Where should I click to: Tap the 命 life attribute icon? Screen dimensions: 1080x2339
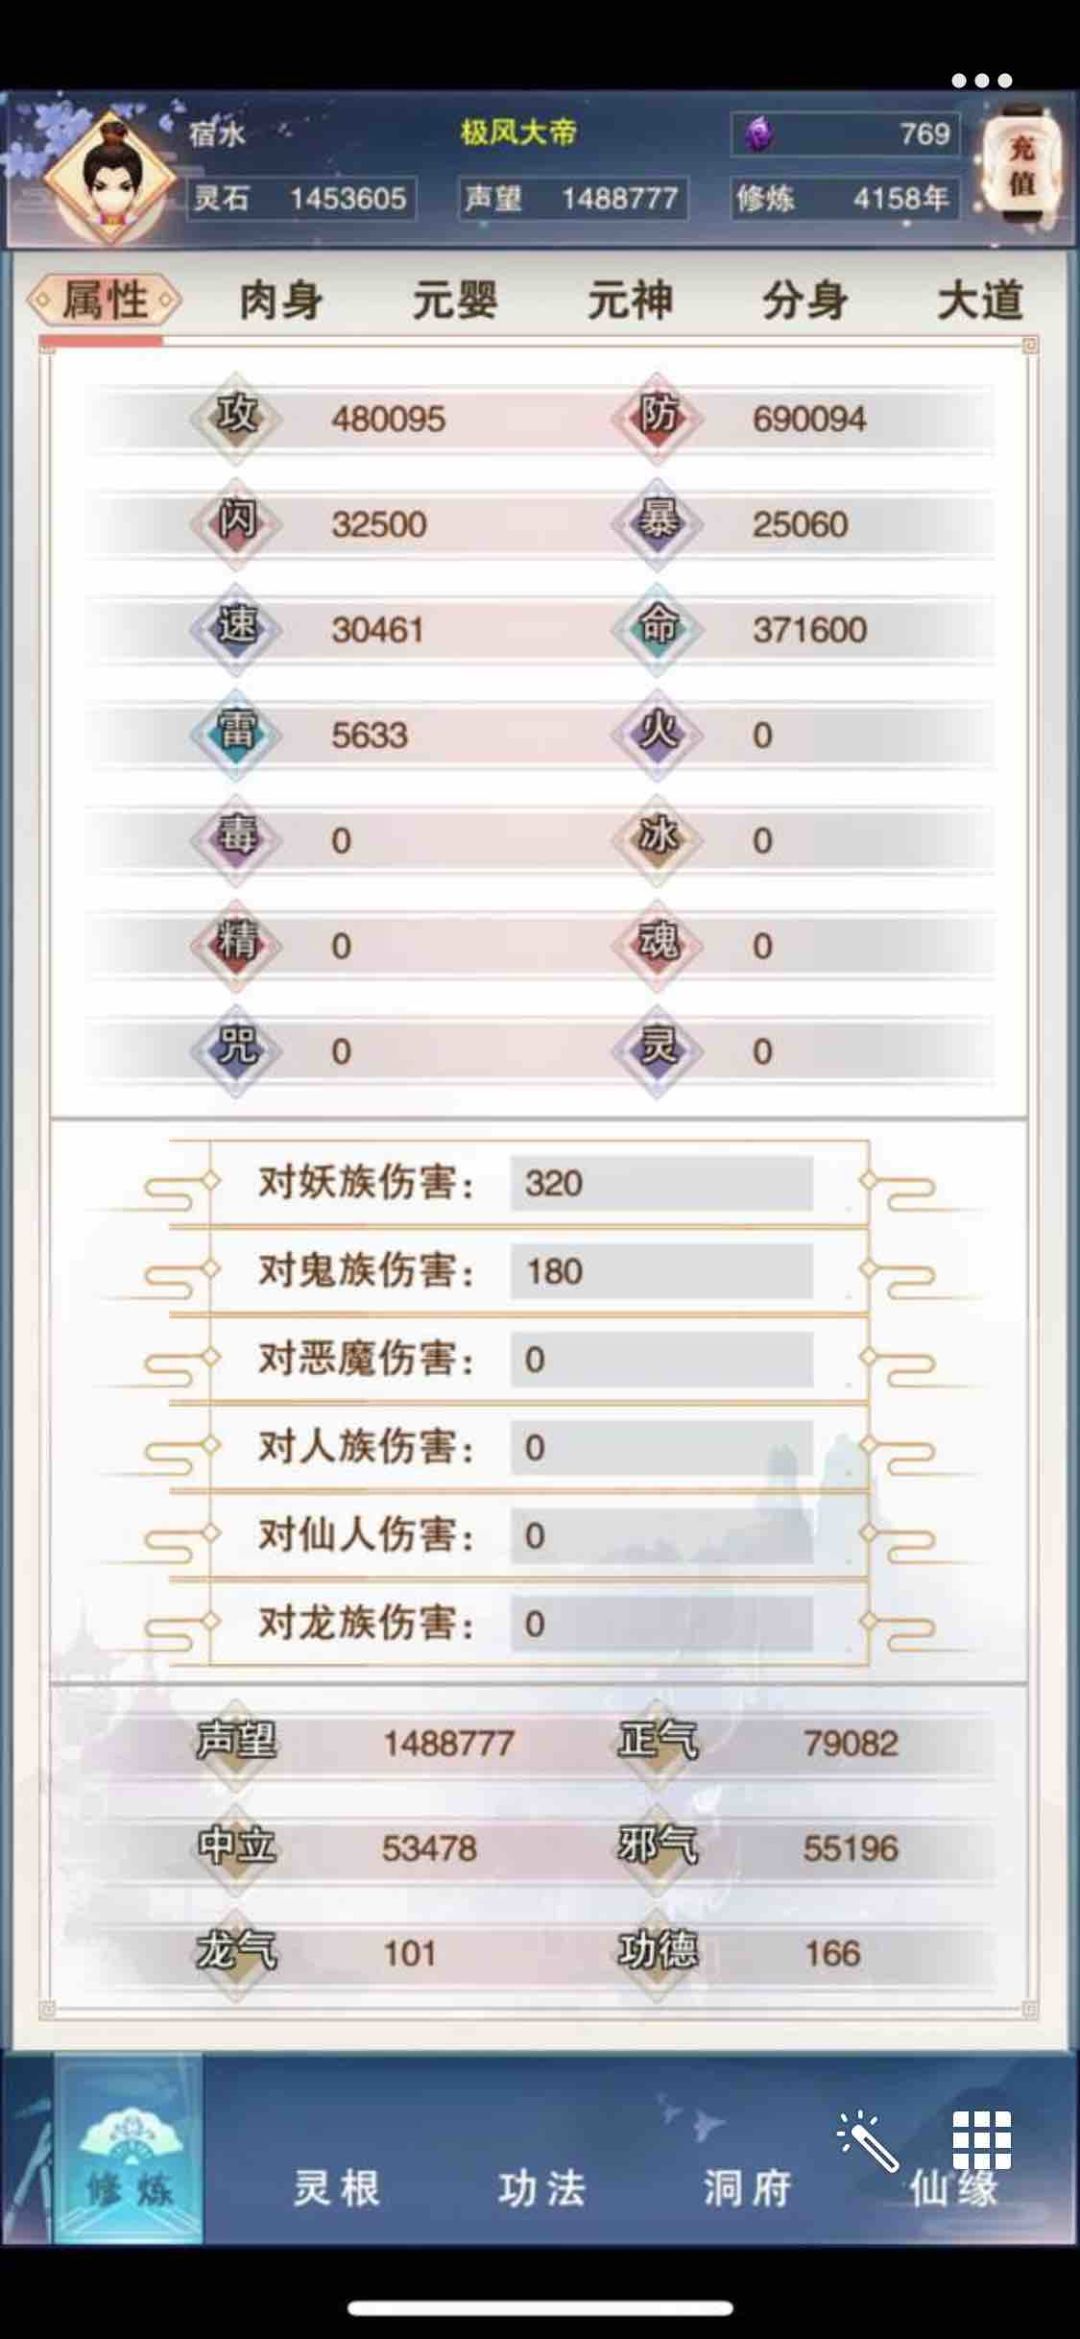[x=658, y=628]
